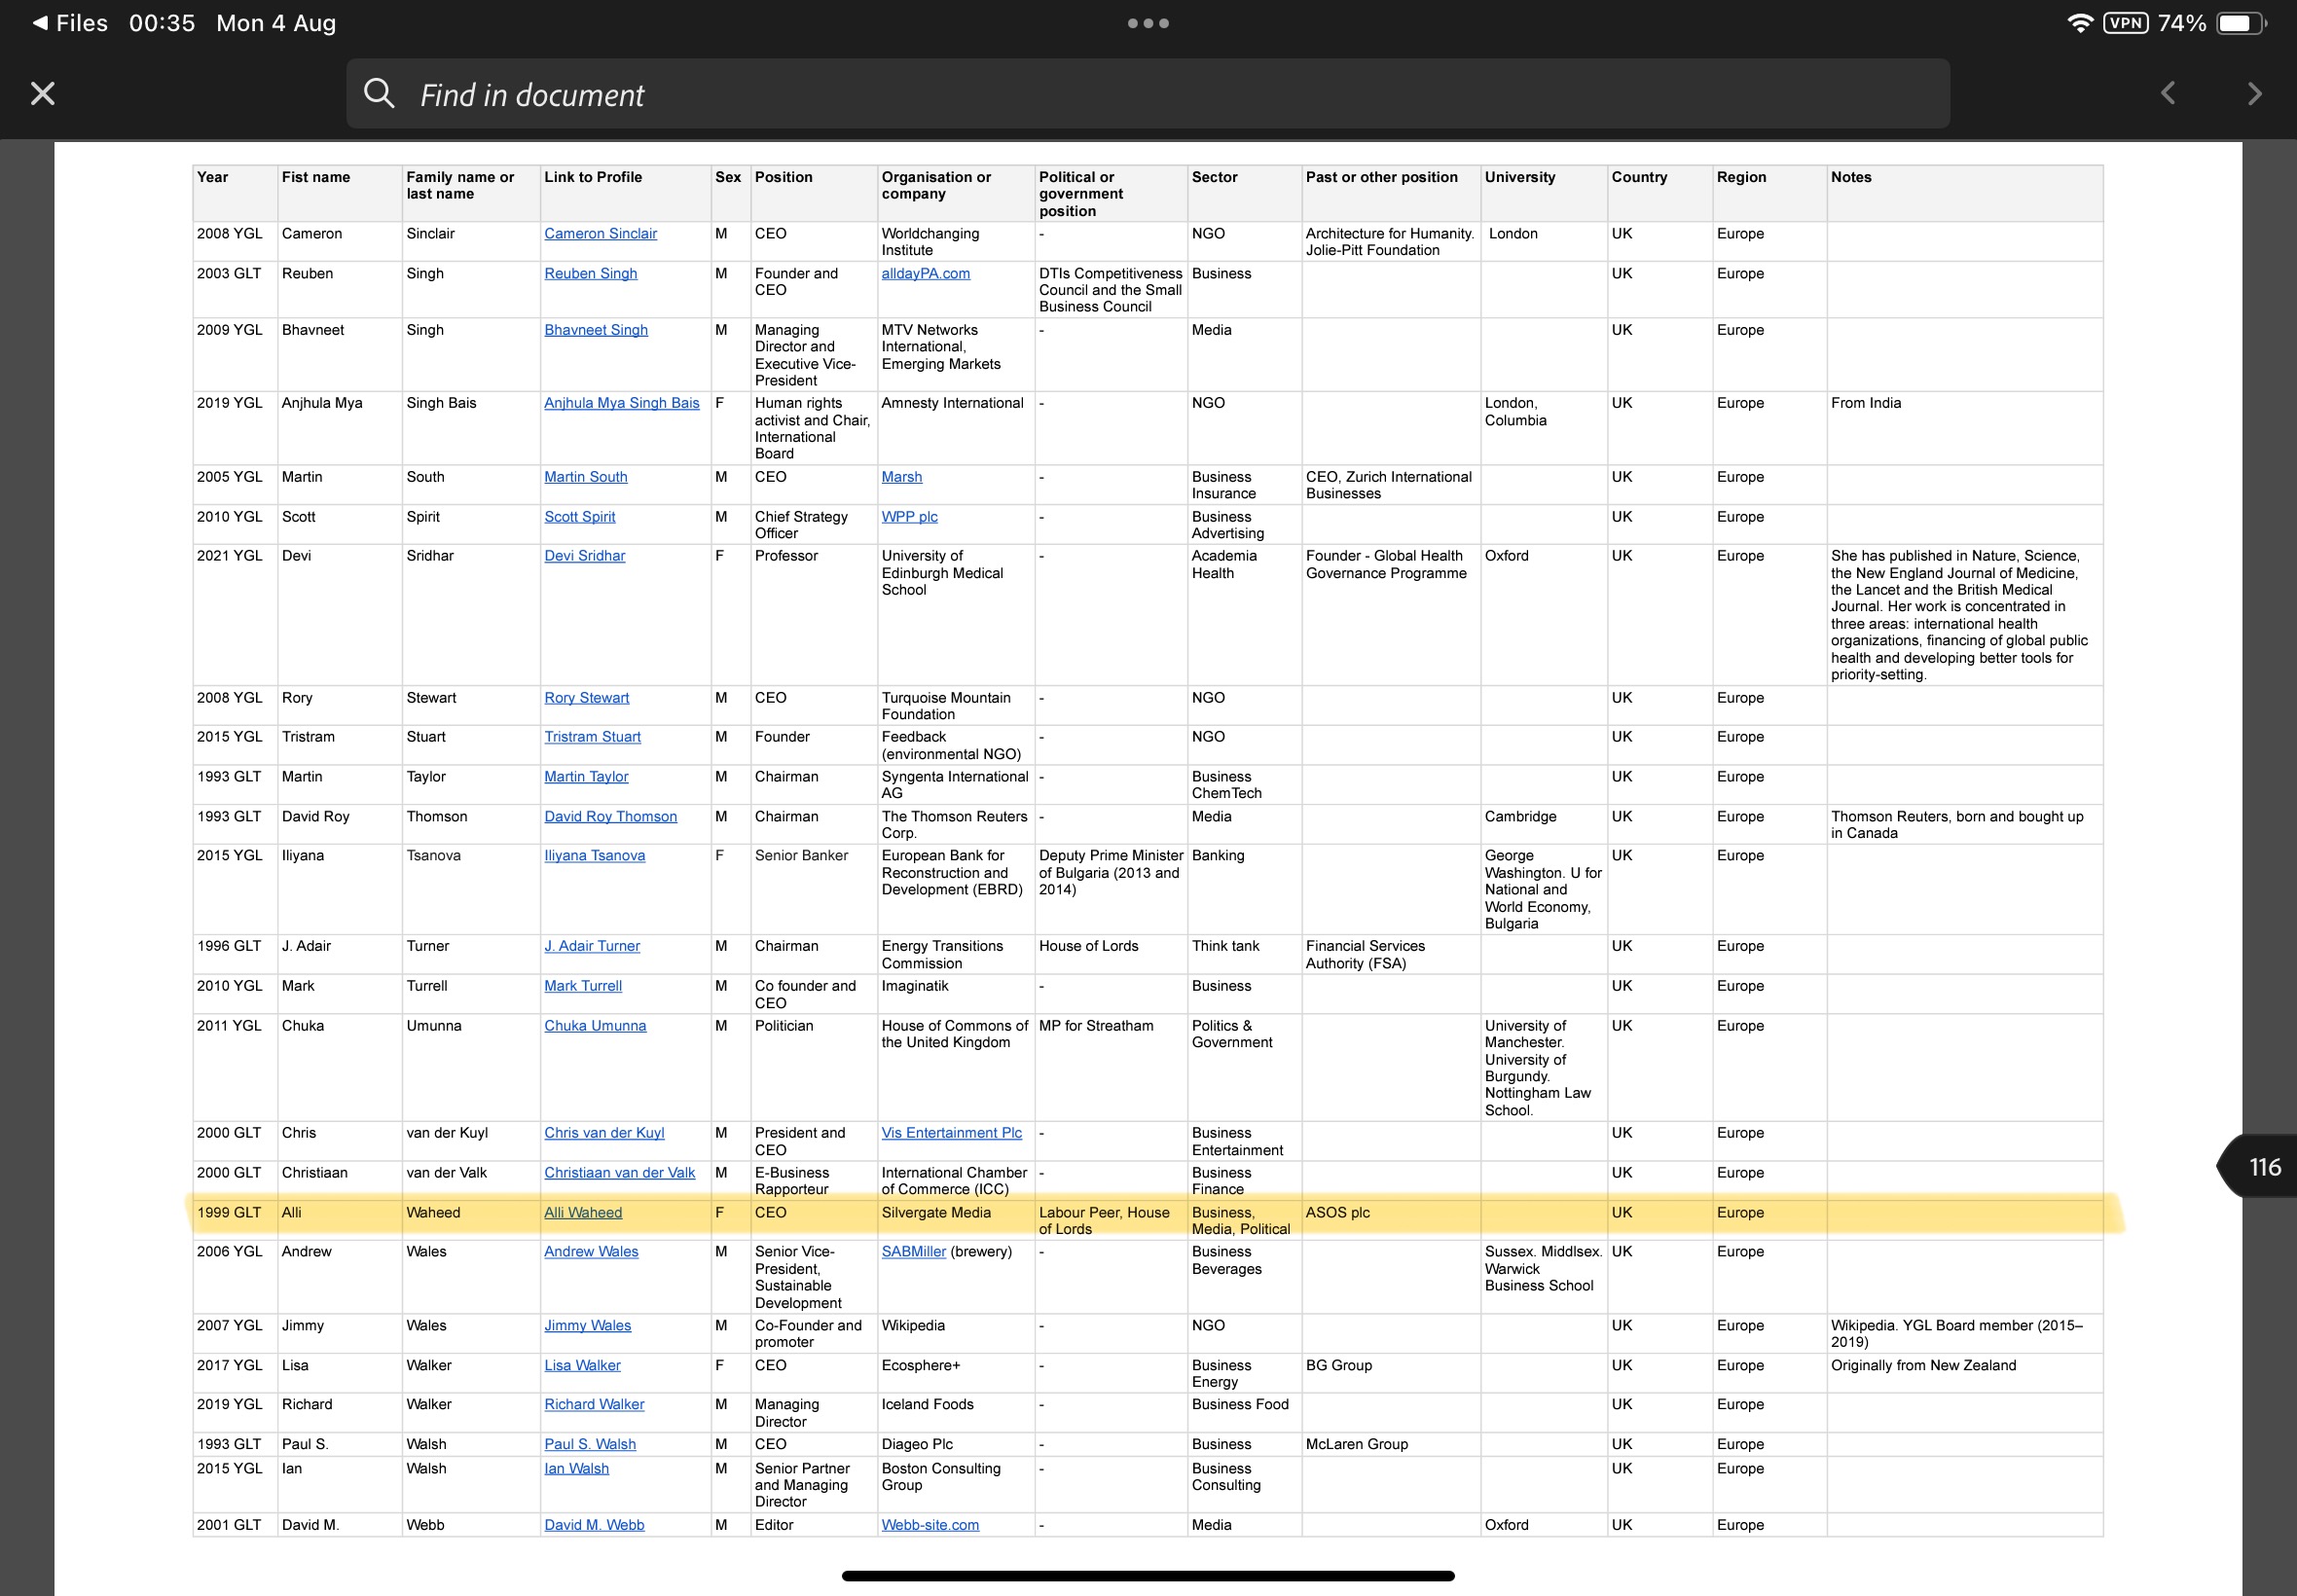Open Anjhula Mya Singh Bais link
The width and height of the screenshot is (2297, 1596).
[621, 403]
